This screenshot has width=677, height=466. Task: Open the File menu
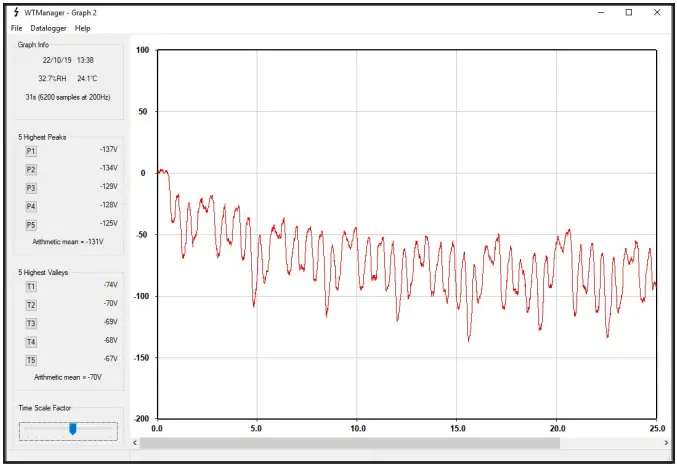coord(16,28)
